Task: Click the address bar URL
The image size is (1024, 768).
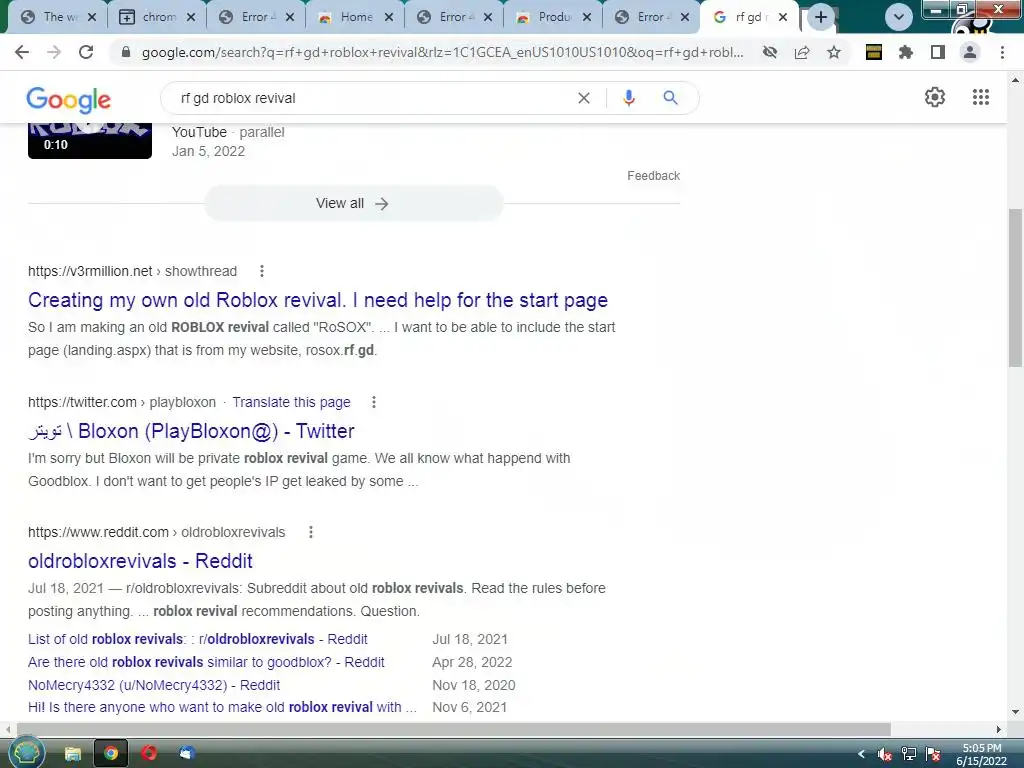Action: click(443, 52)
